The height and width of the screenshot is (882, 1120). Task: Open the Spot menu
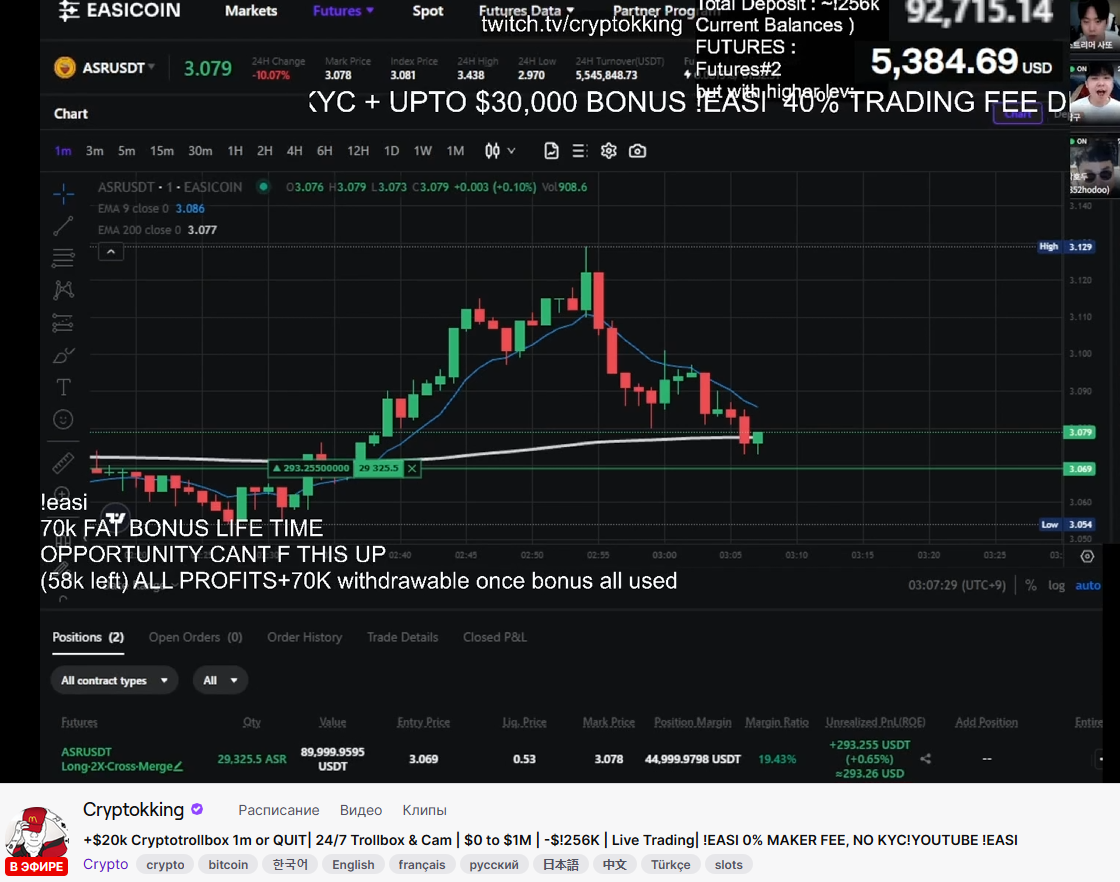[428, 11]
